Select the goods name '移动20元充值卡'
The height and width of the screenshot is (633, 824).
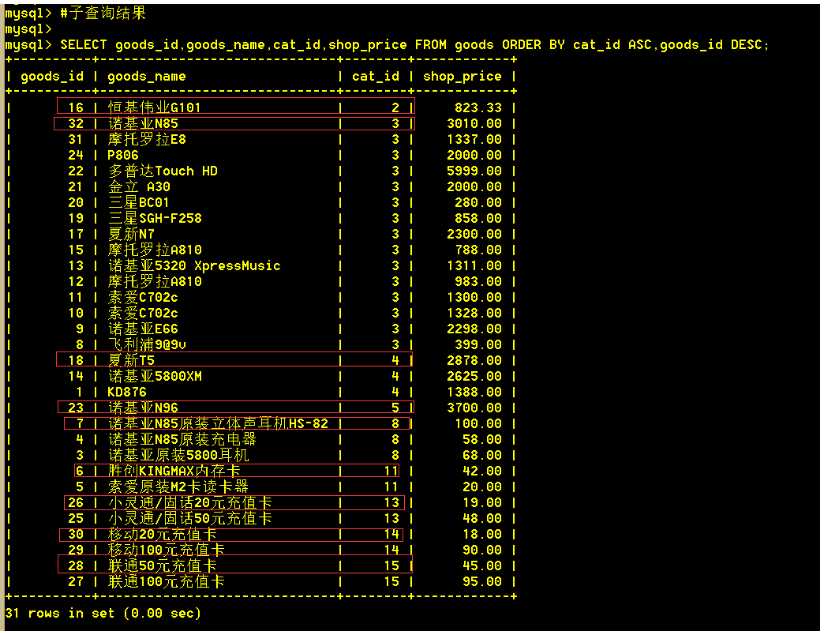coord(162,534)
